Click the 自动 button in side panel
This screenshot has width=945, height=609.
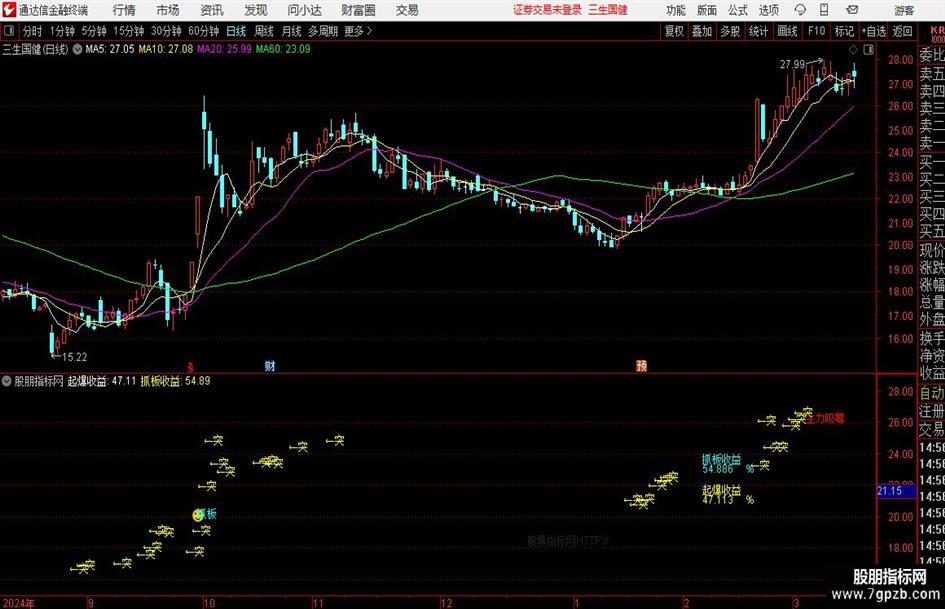pos(932,394)
